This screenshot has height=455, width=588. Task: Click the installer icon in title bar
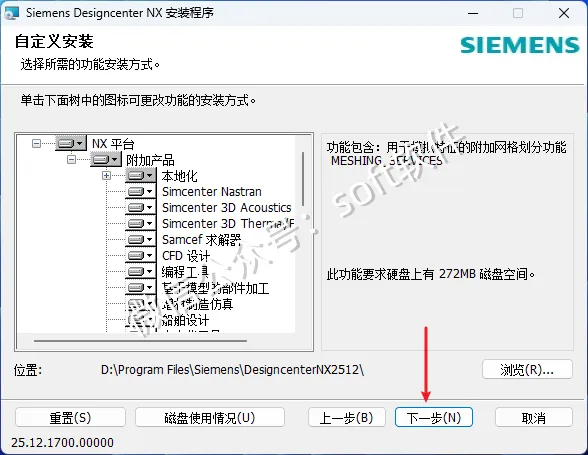pyautogui.click(x=11, y=13)
